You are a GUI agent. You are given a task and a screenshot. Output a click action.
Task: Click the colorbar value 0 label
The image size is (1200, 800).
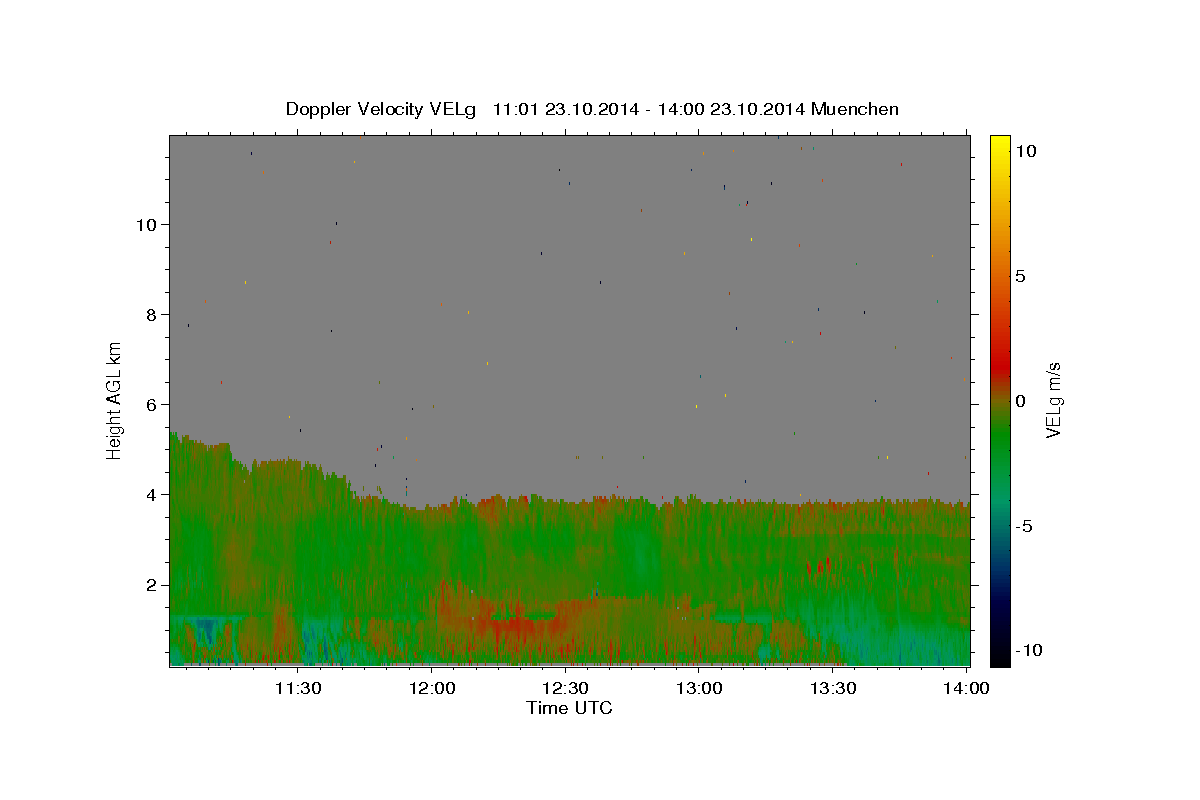[1019, 400]
